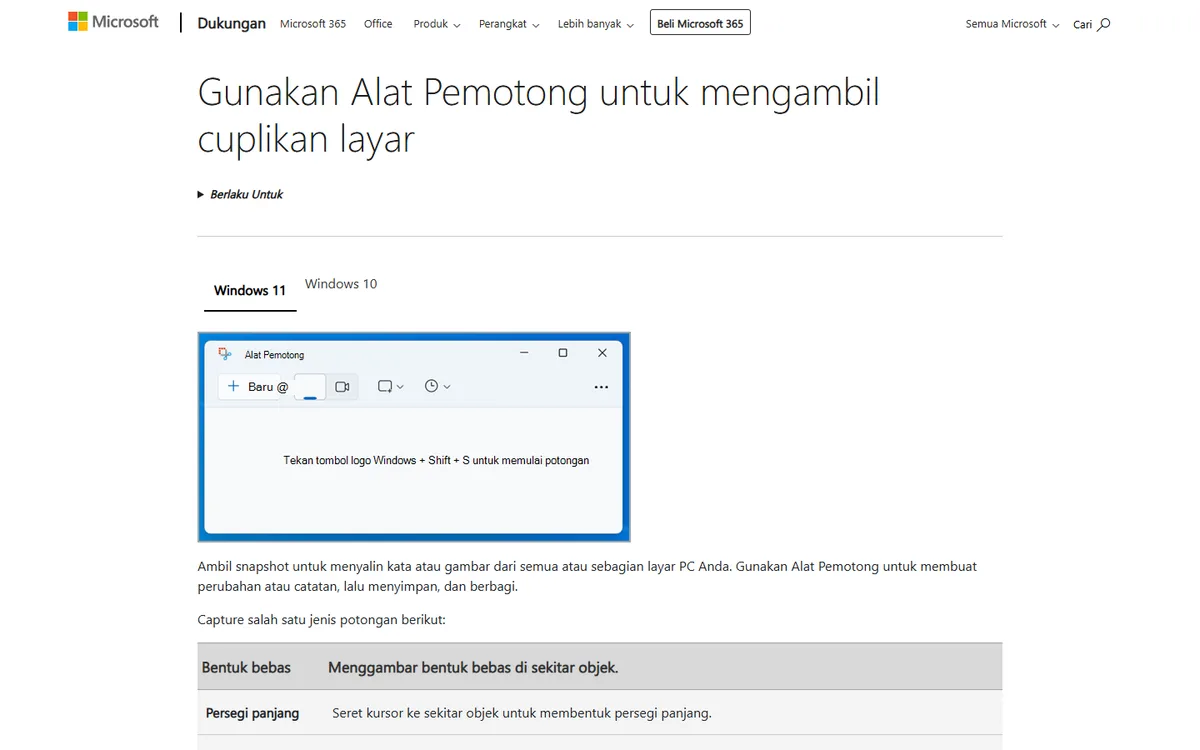Click the 'Persegi panjang' table cell
Image resolution: width=1200 pixels, height=750 pixels.
[253, 713]
